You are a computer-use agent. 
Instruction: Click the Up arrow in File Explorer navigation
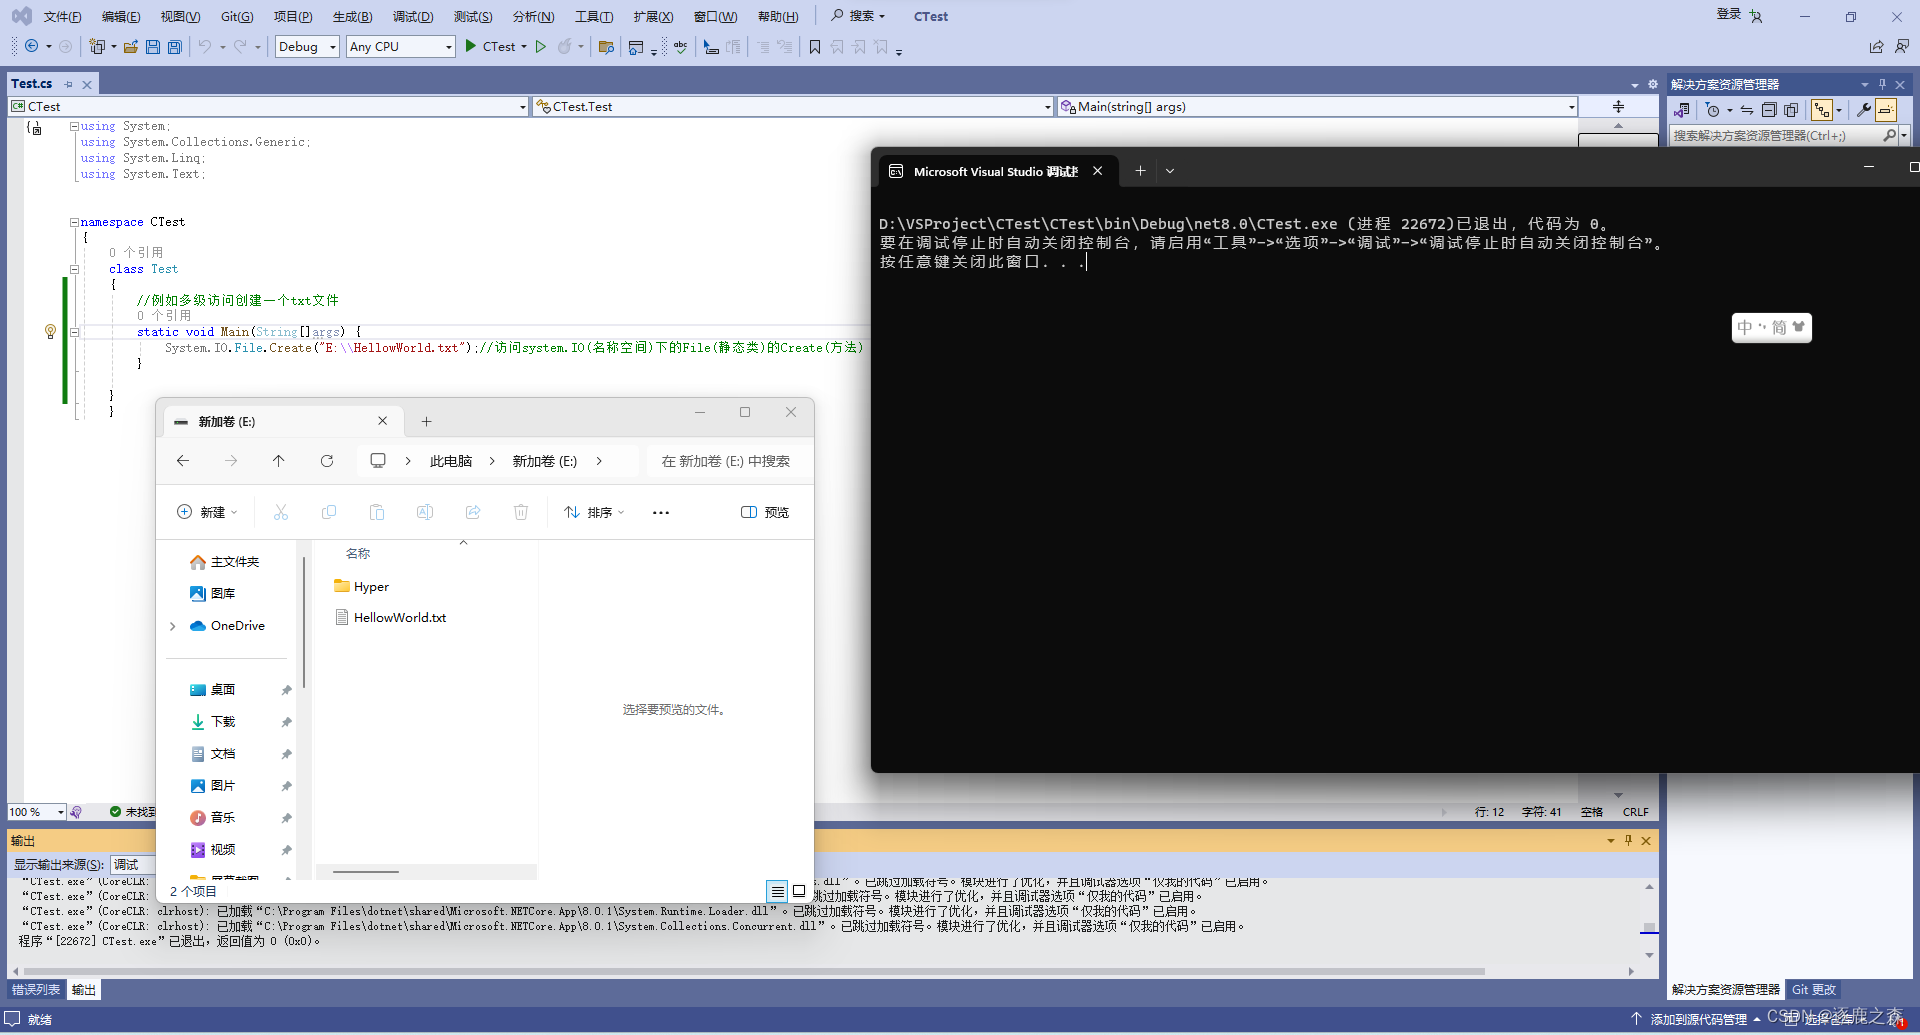pos(279,461)
